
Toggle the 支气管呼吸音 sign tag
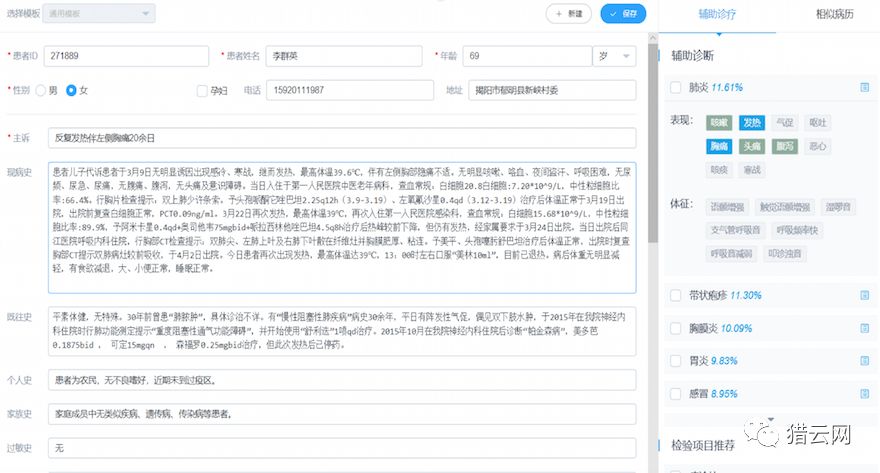[735, 230]
